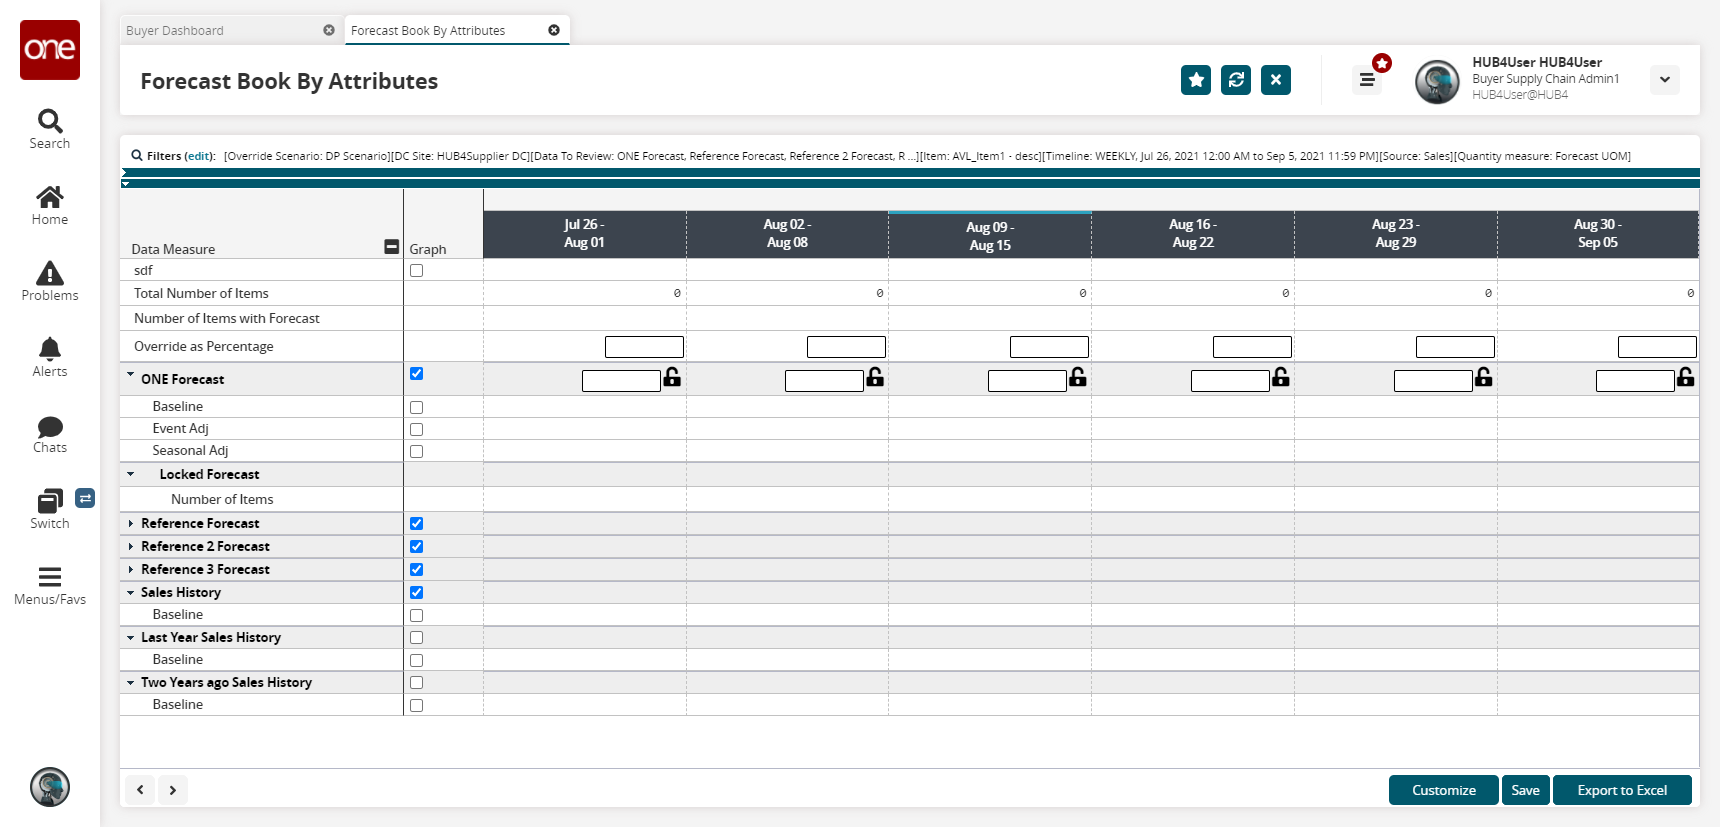Expand the Reference 3 Forecast row

pos(130,569)
